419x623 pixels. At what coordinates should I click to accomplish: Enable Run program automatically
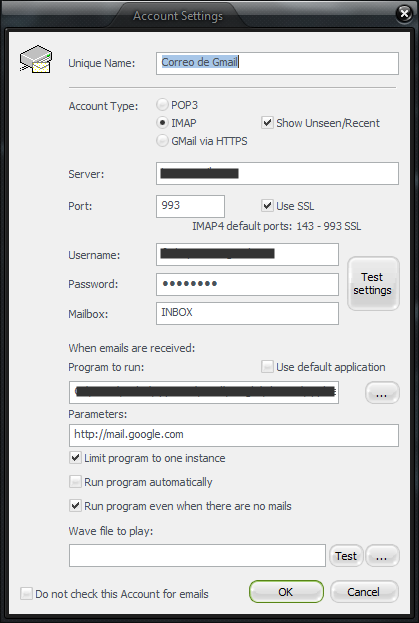click(75, 482)
